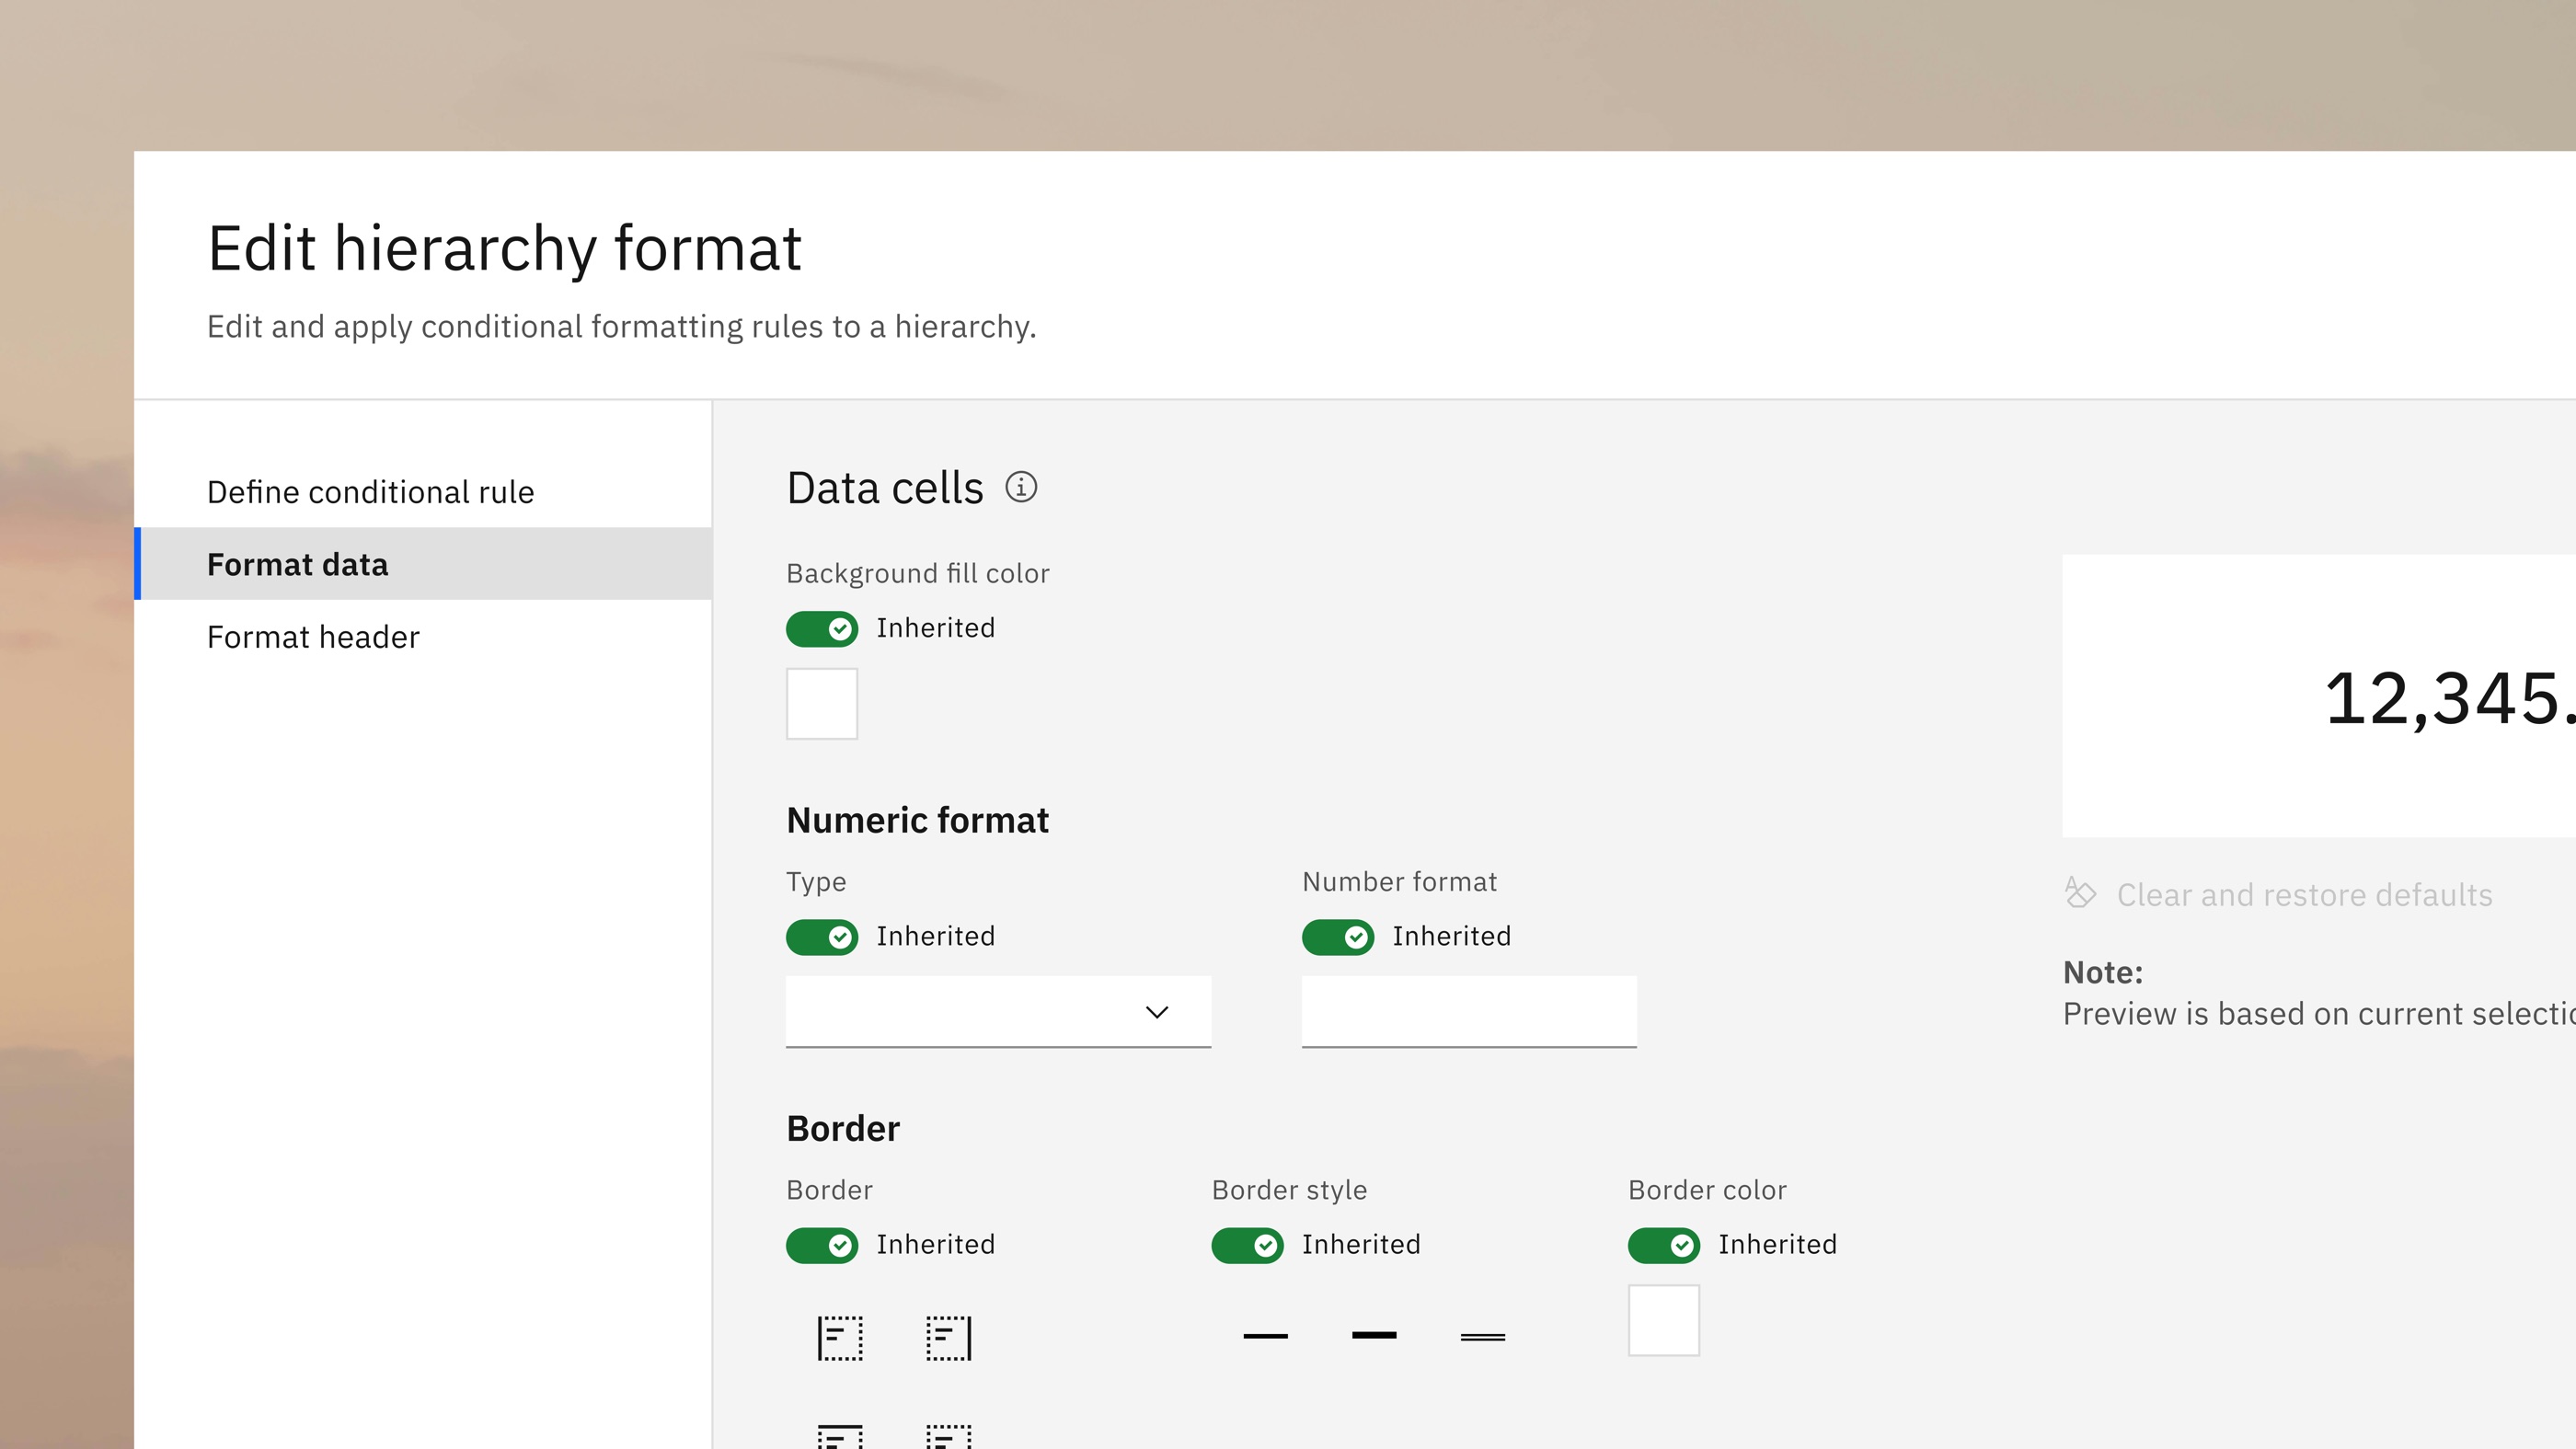
Task: Click the Border style label
Action: point(1289,1190)
